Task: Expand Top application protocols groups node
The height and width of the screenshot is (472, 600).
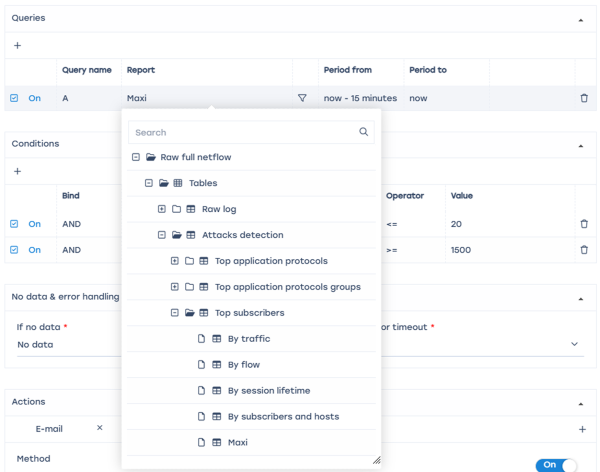Action: pyautogui.click(x=175, y=287)
